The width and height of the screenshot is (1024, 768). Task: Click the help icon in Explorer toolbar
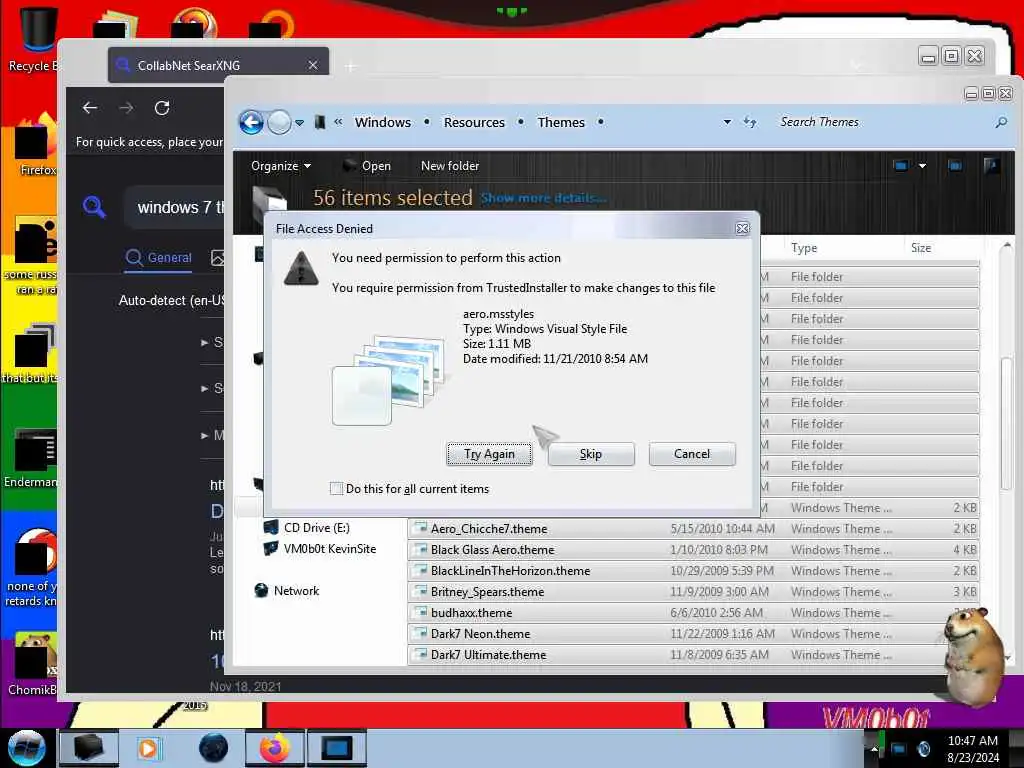click(x=991, y=166)
